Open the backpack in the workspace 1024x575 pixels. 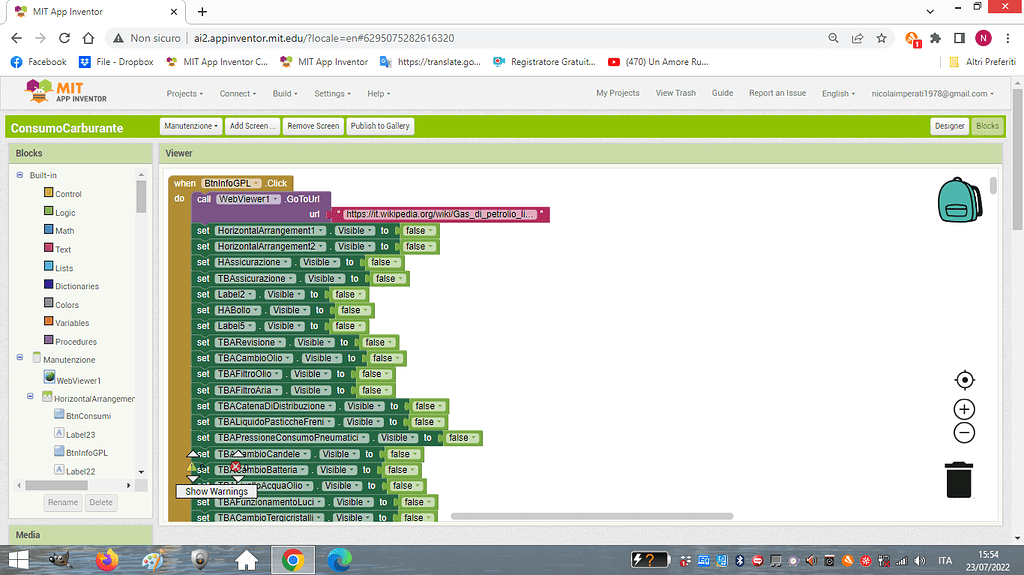(961, 200)
